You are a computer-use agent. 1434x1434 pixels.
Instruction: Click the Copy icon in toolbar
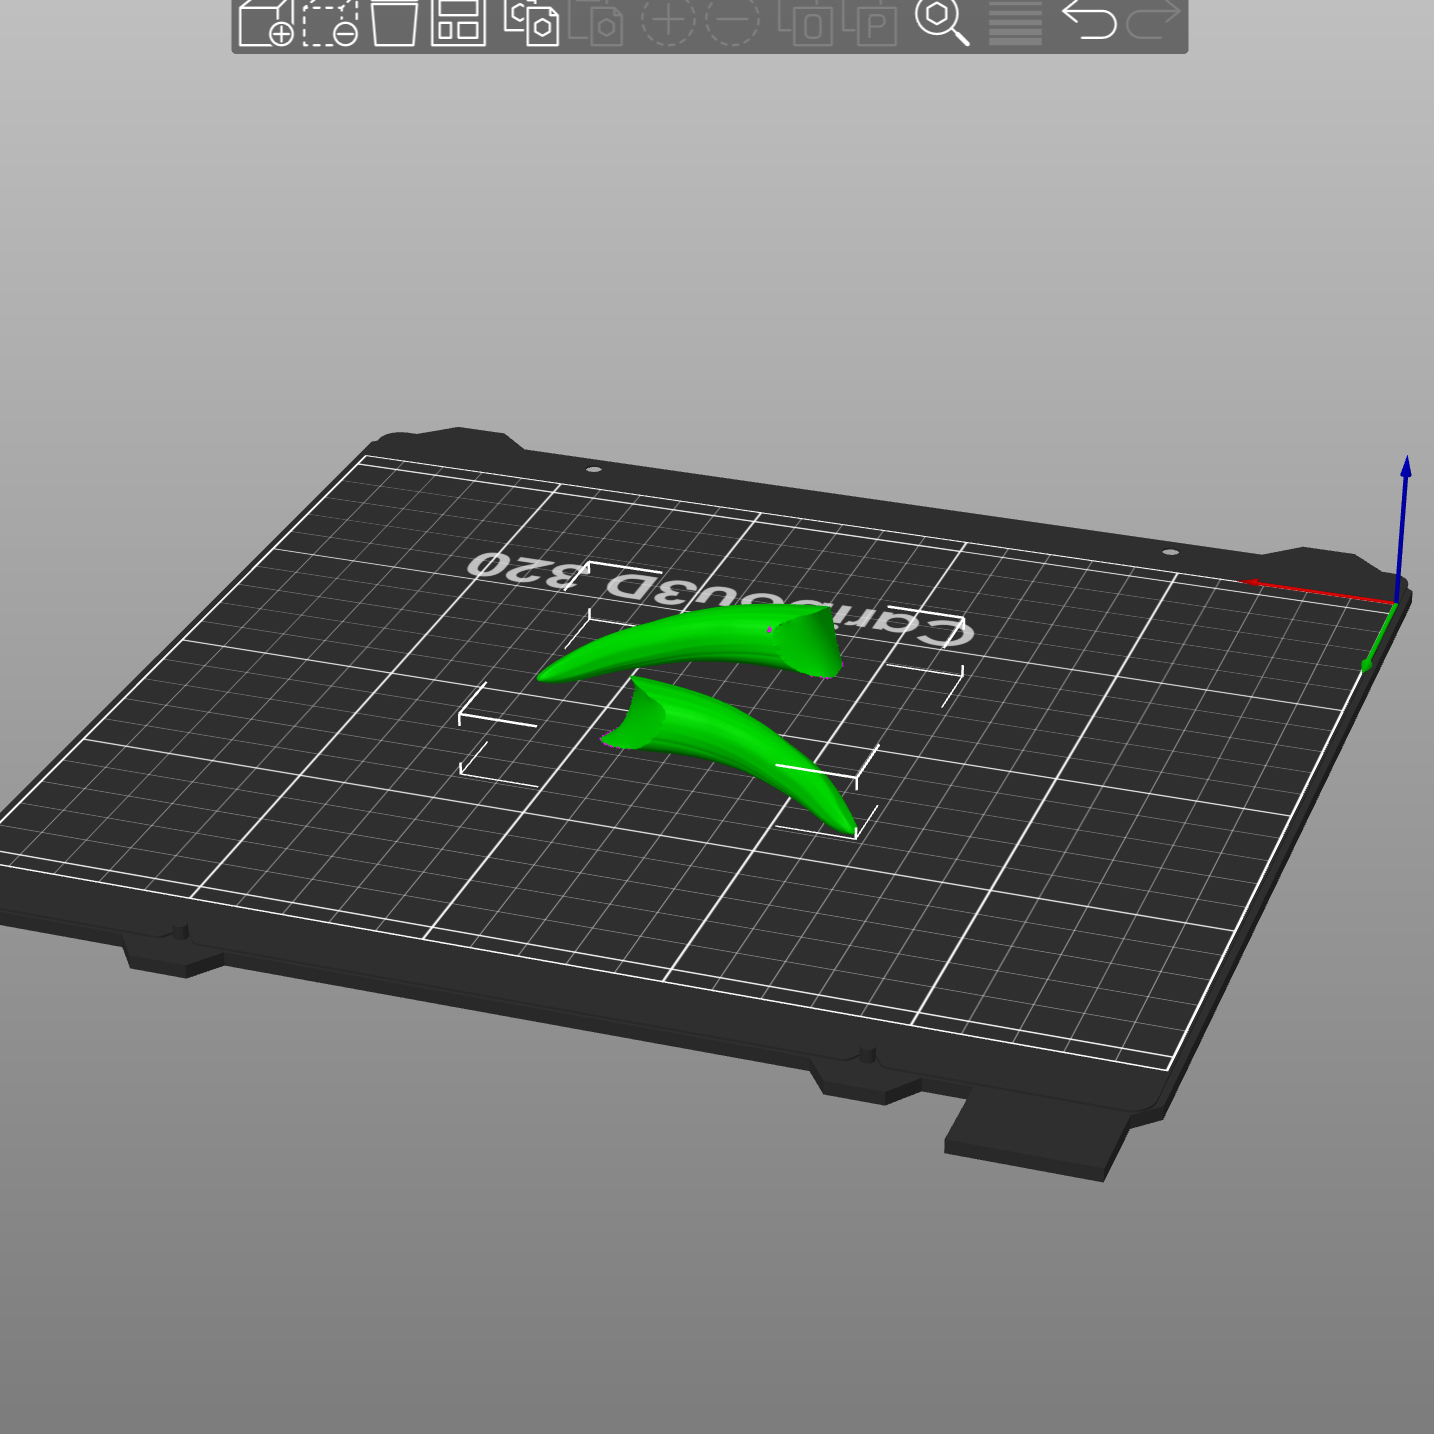(531, 22)
